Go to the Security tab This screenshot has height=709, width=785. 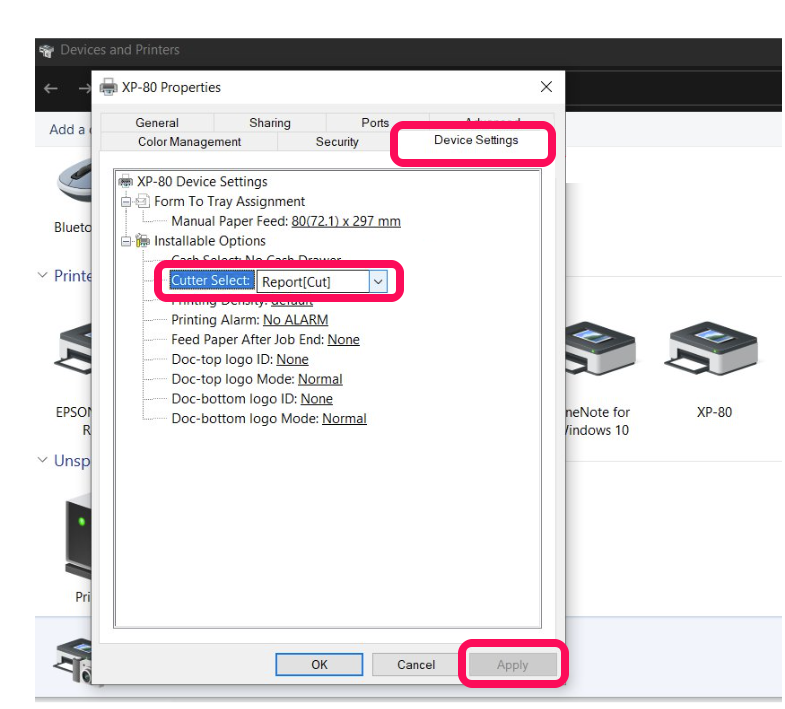[x=337, y=142]
